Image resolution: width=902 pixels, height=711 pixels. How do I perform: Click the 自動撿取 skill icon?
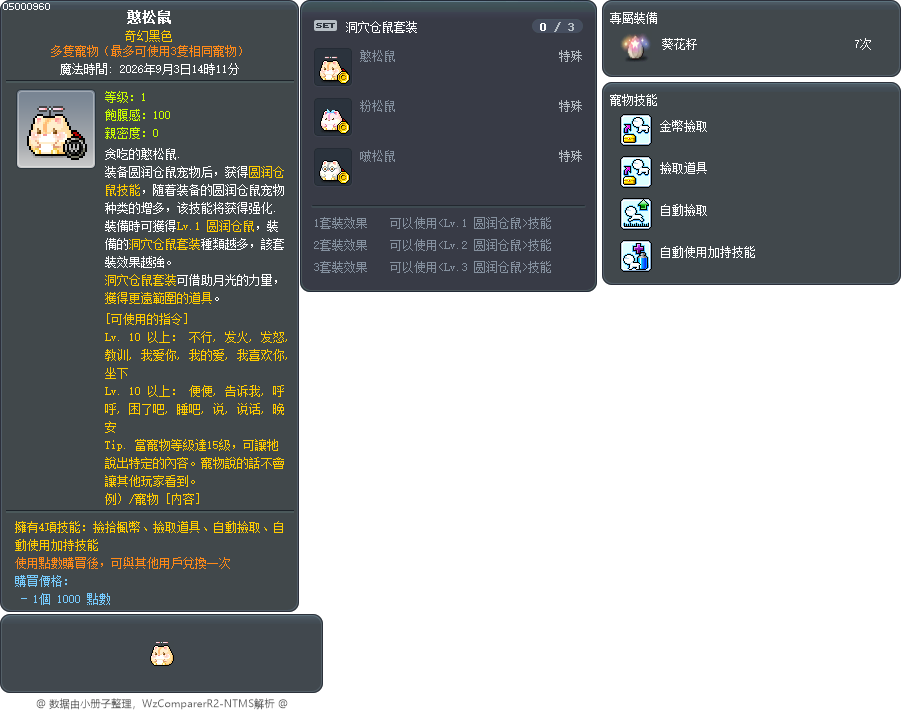click(636, 213)
